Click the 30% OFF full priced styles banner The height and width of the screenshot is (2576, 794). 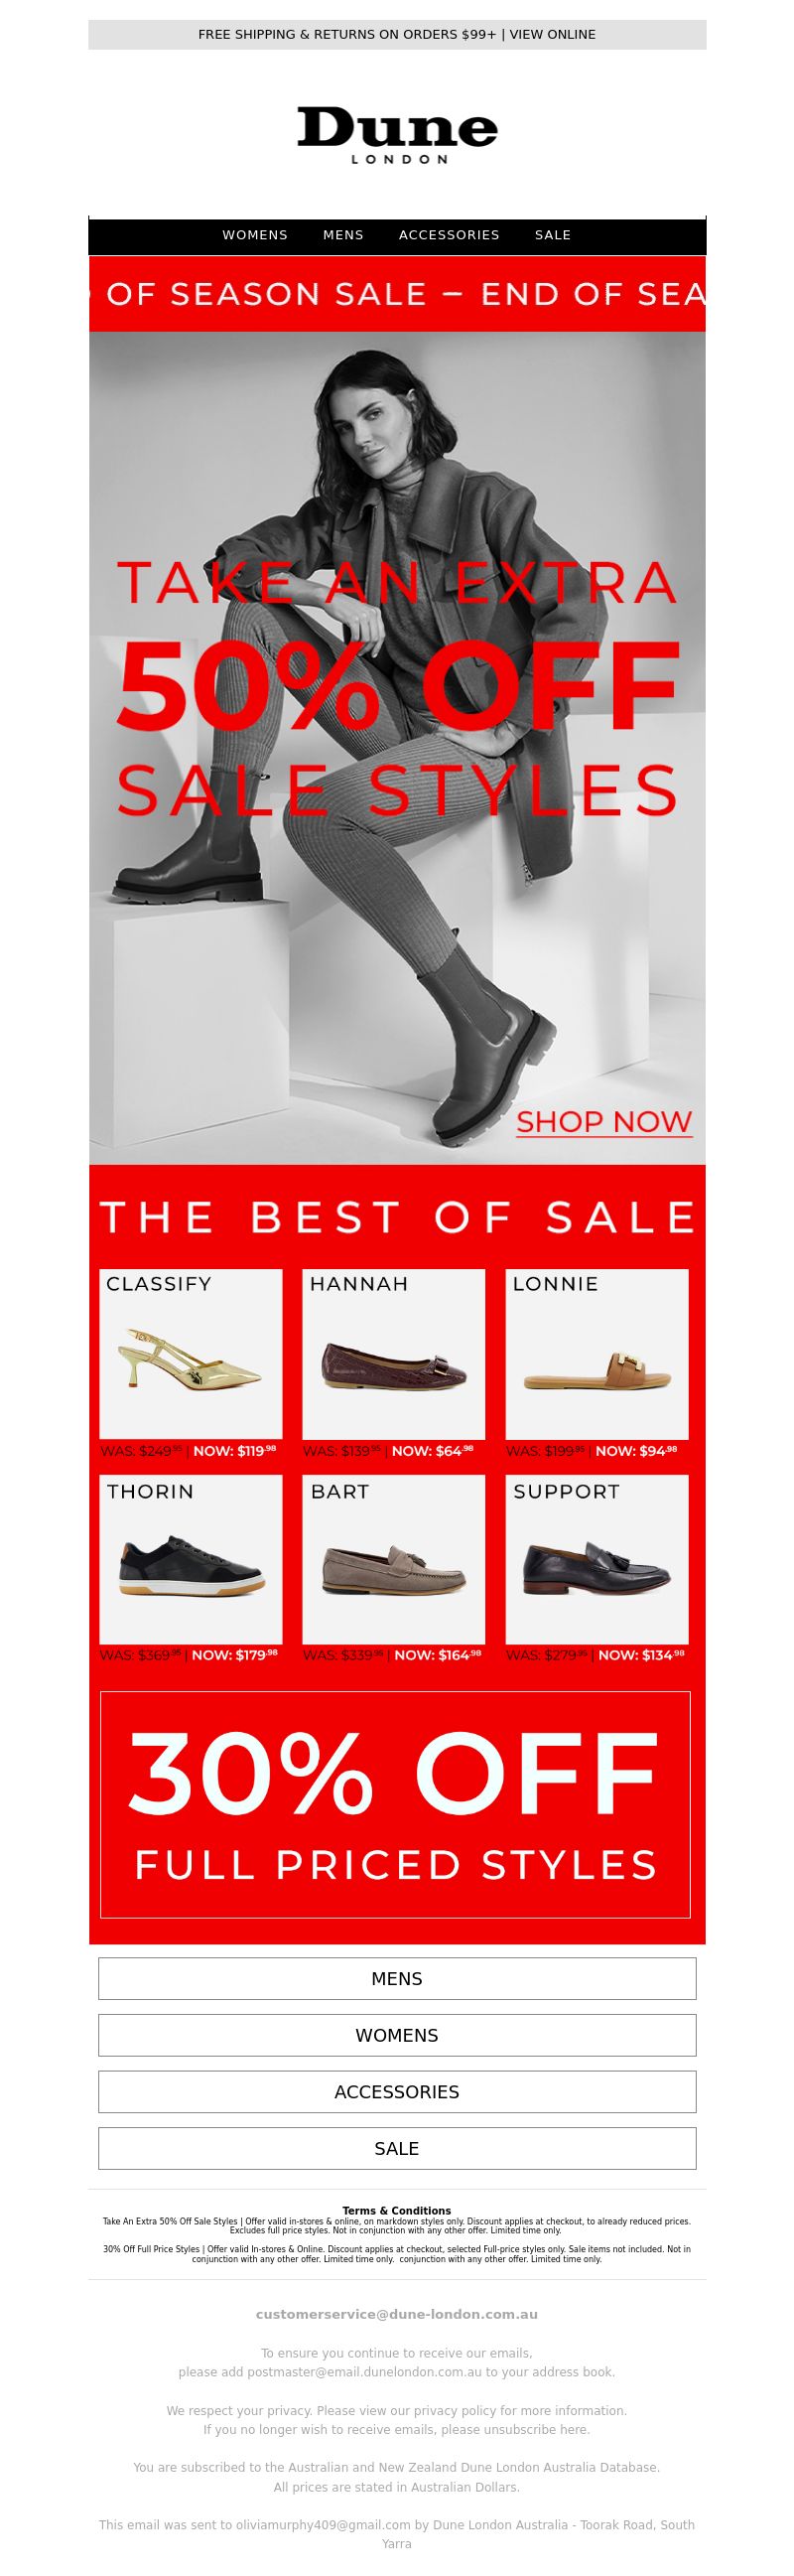(x=395, y=1805)
